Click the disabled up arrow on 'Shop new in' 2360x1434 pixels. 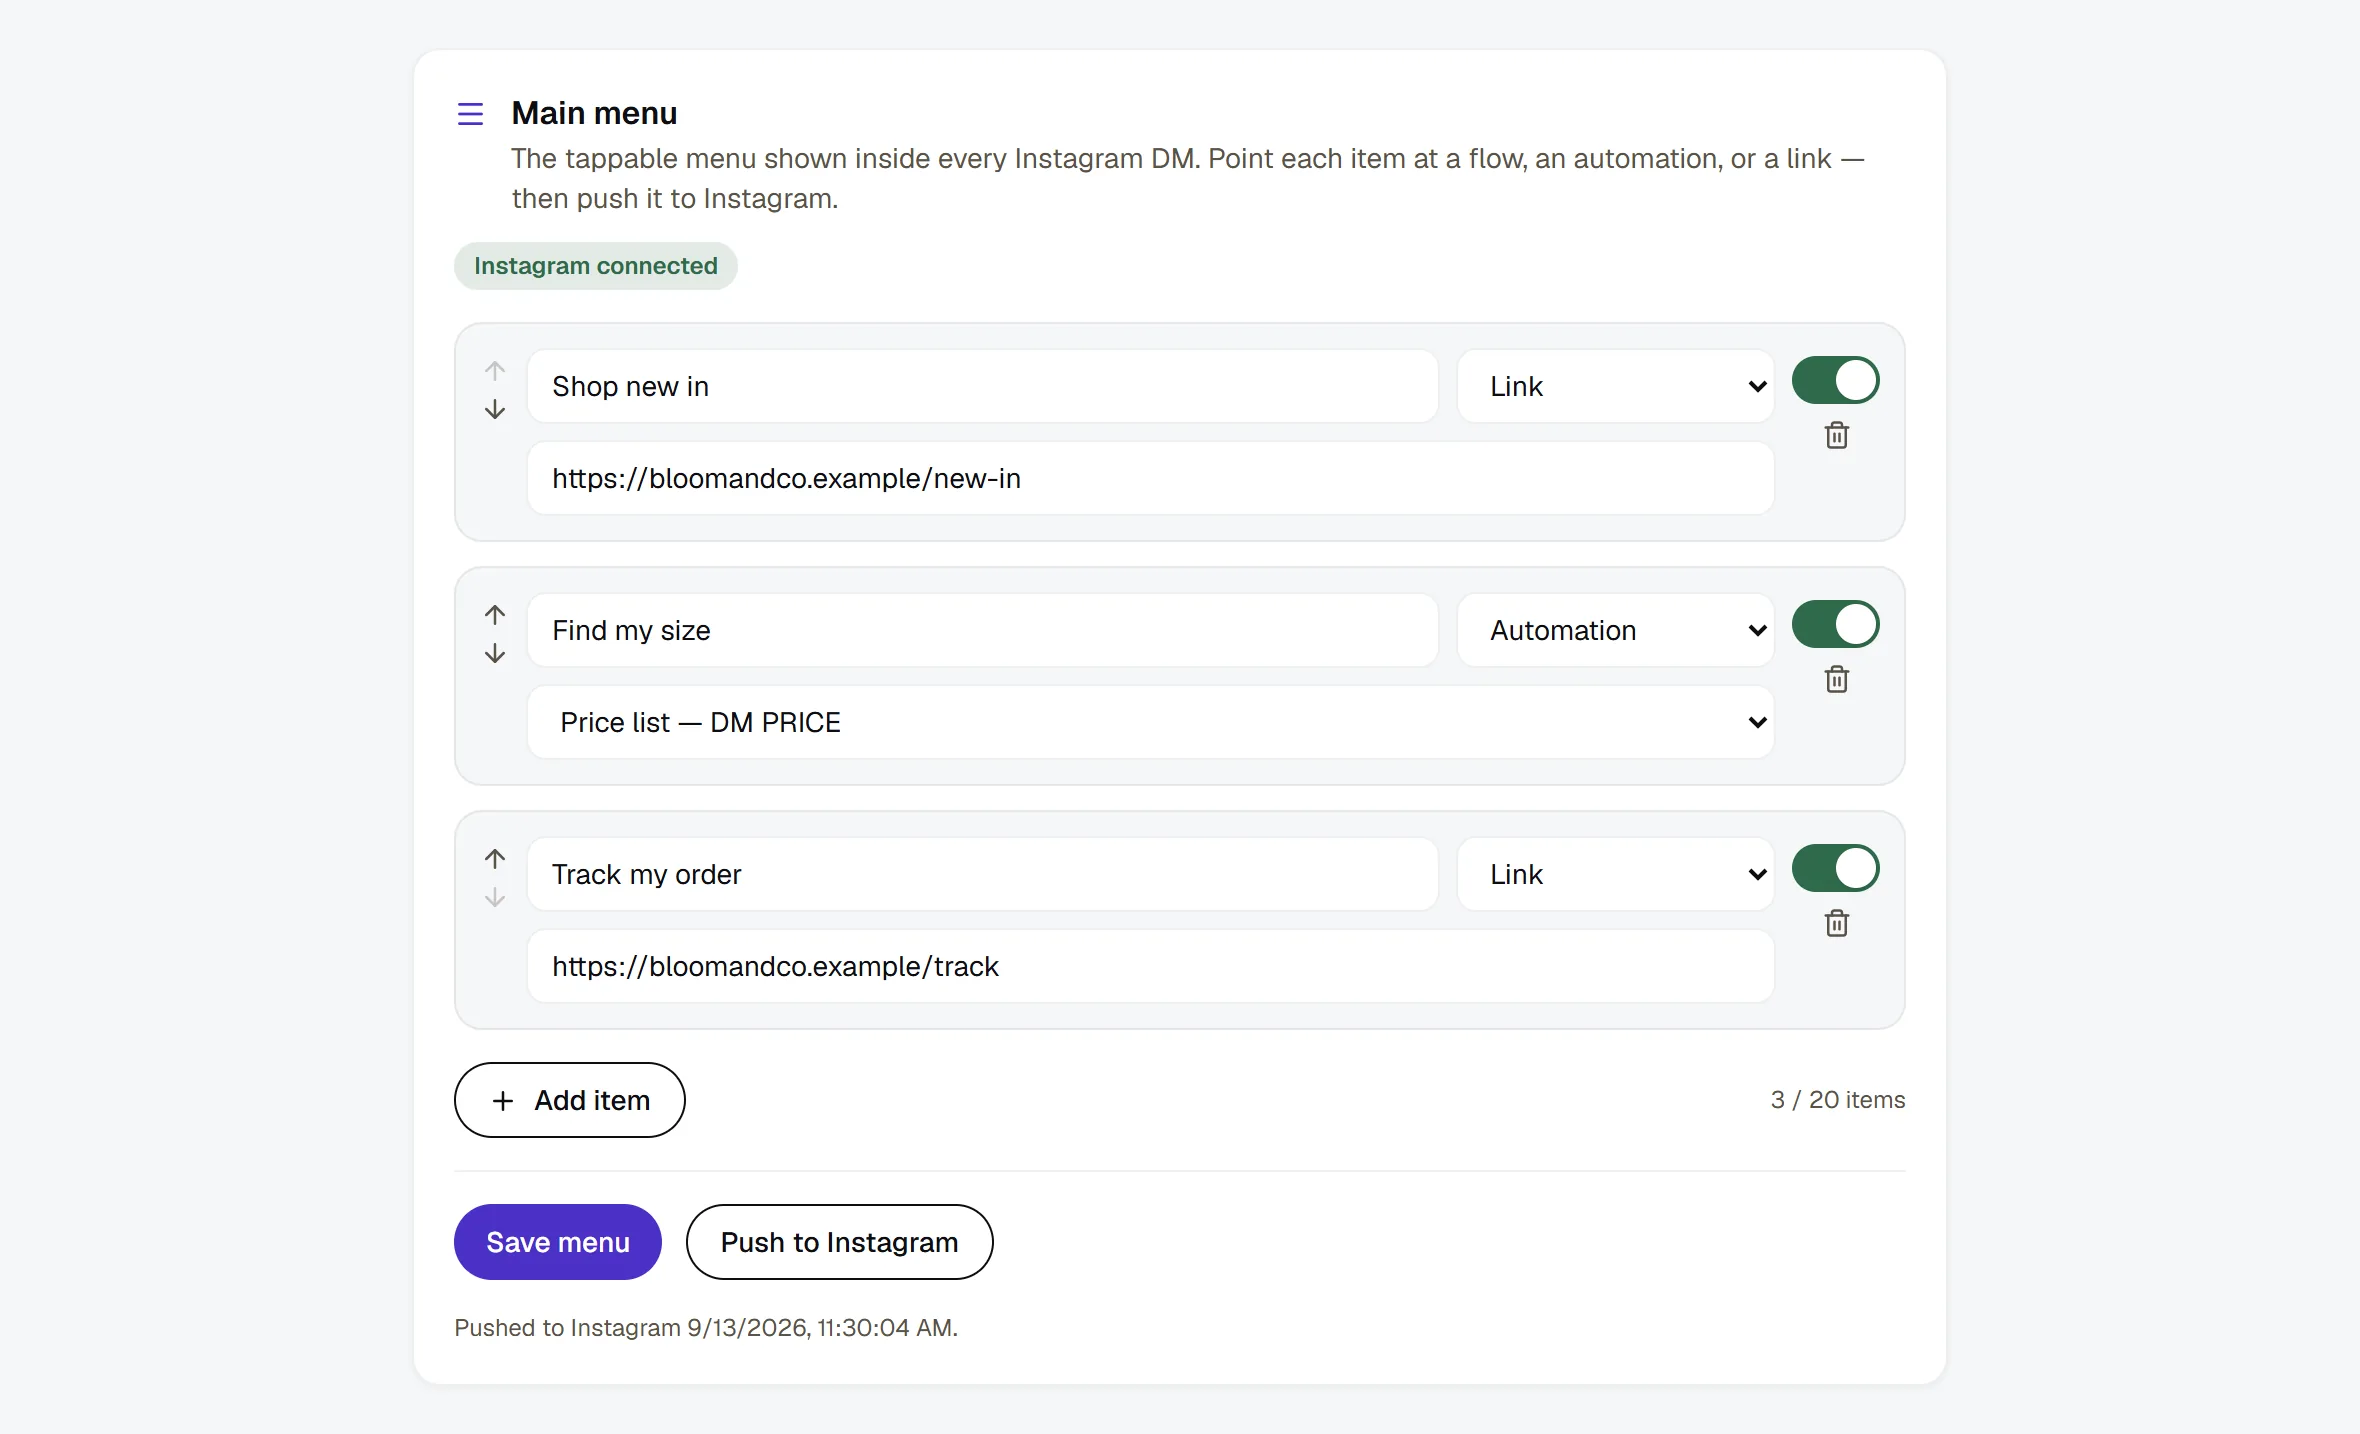click(495, 370)
